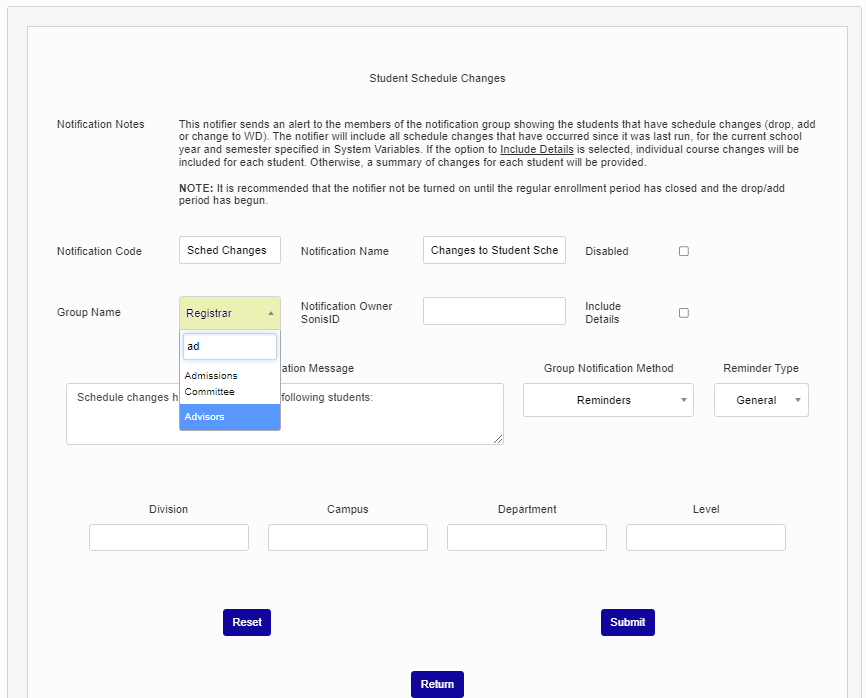Screen dimensions: 866x698
Task: Submit the notification form
Action: coord(627,622)
